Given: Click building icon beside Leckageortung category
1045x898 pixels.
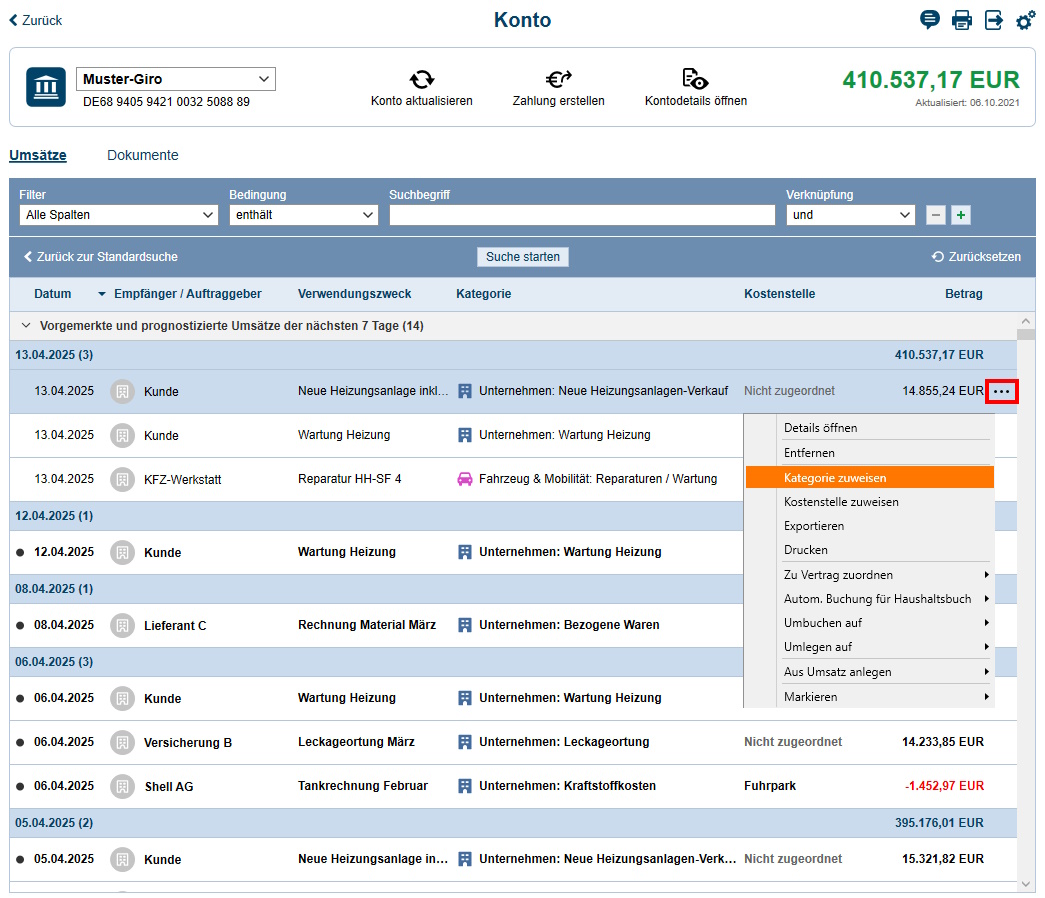Looking at the screenshot, I should point(465,741).
